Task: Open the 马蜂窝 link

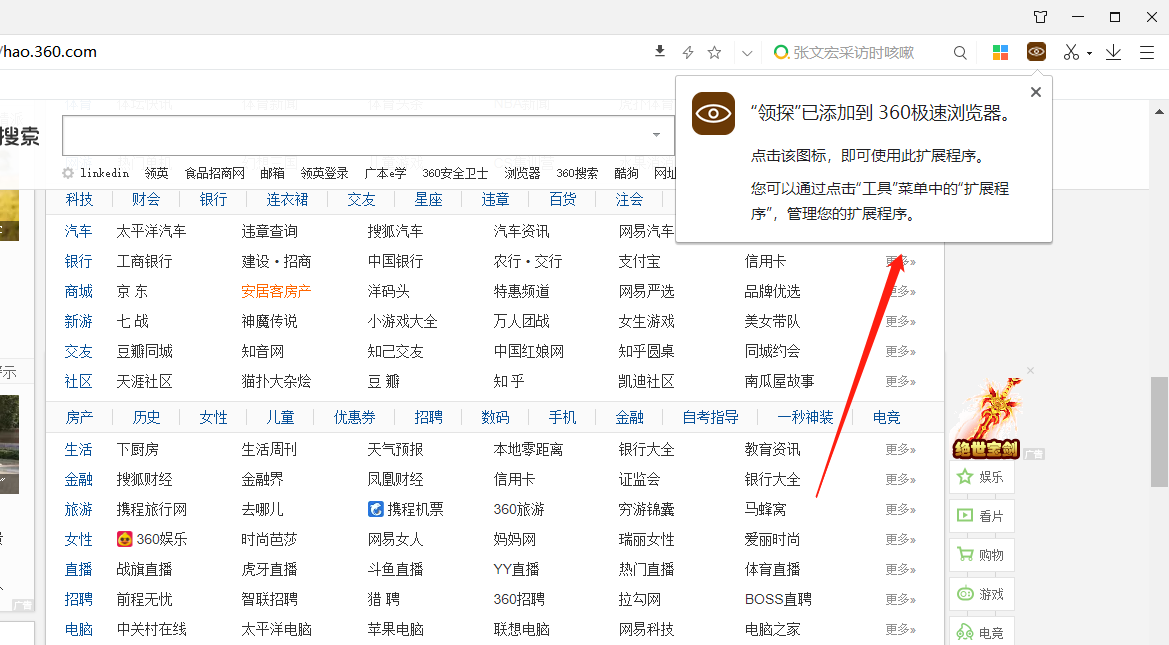Action: [765, 509]
